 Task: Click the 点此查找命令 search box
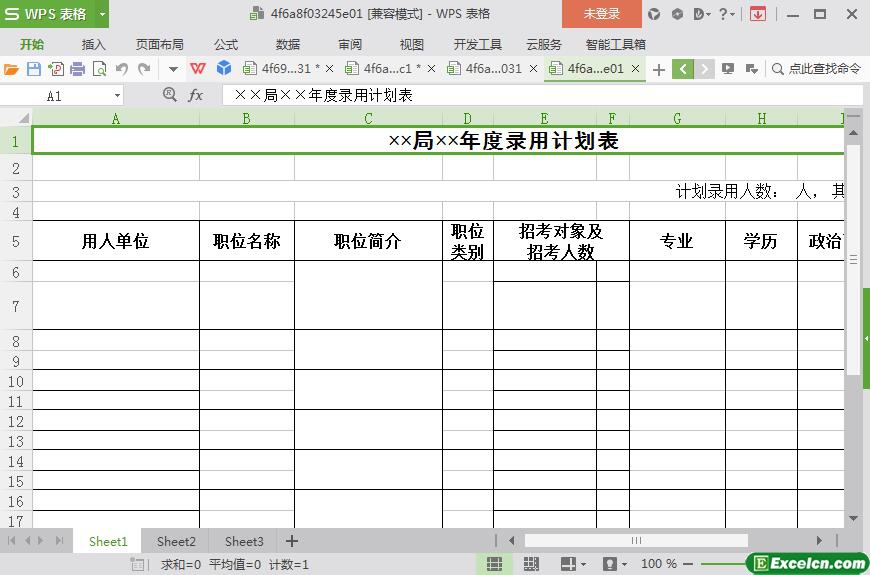tap(816, 69)
